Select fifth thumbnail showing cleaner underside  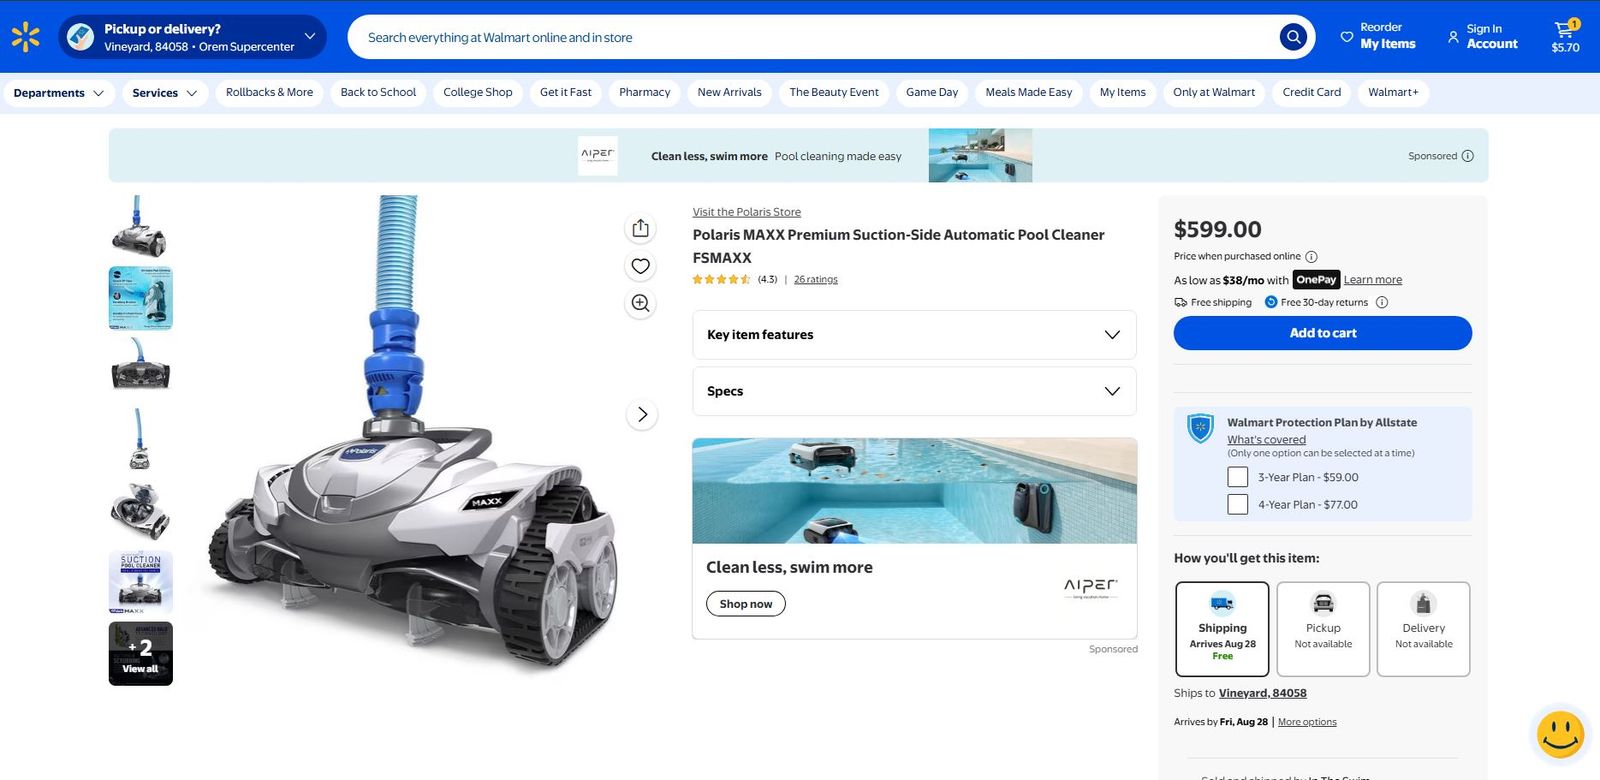point(140,511)
